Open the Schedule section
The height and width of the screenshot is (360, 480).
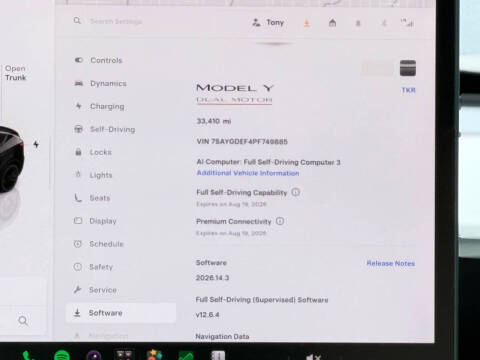coord(98,244)
